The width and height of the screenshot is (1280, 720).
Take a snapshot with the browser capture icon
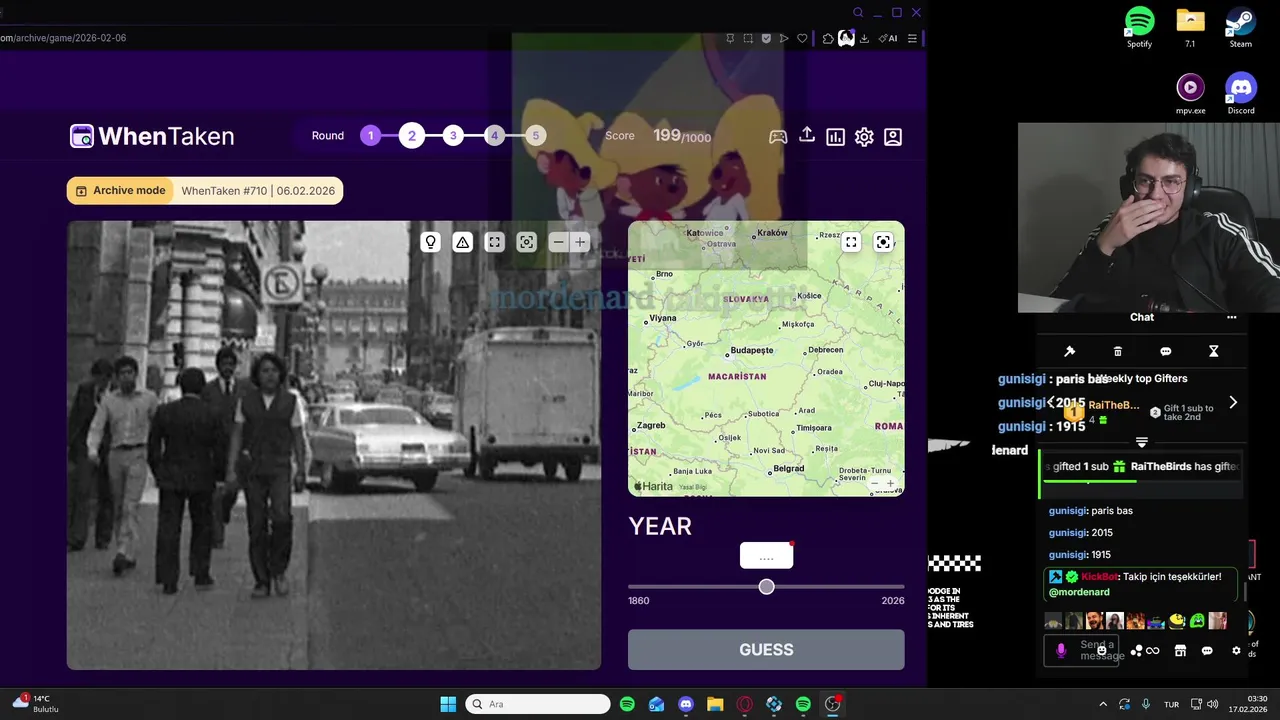[748, 38]
